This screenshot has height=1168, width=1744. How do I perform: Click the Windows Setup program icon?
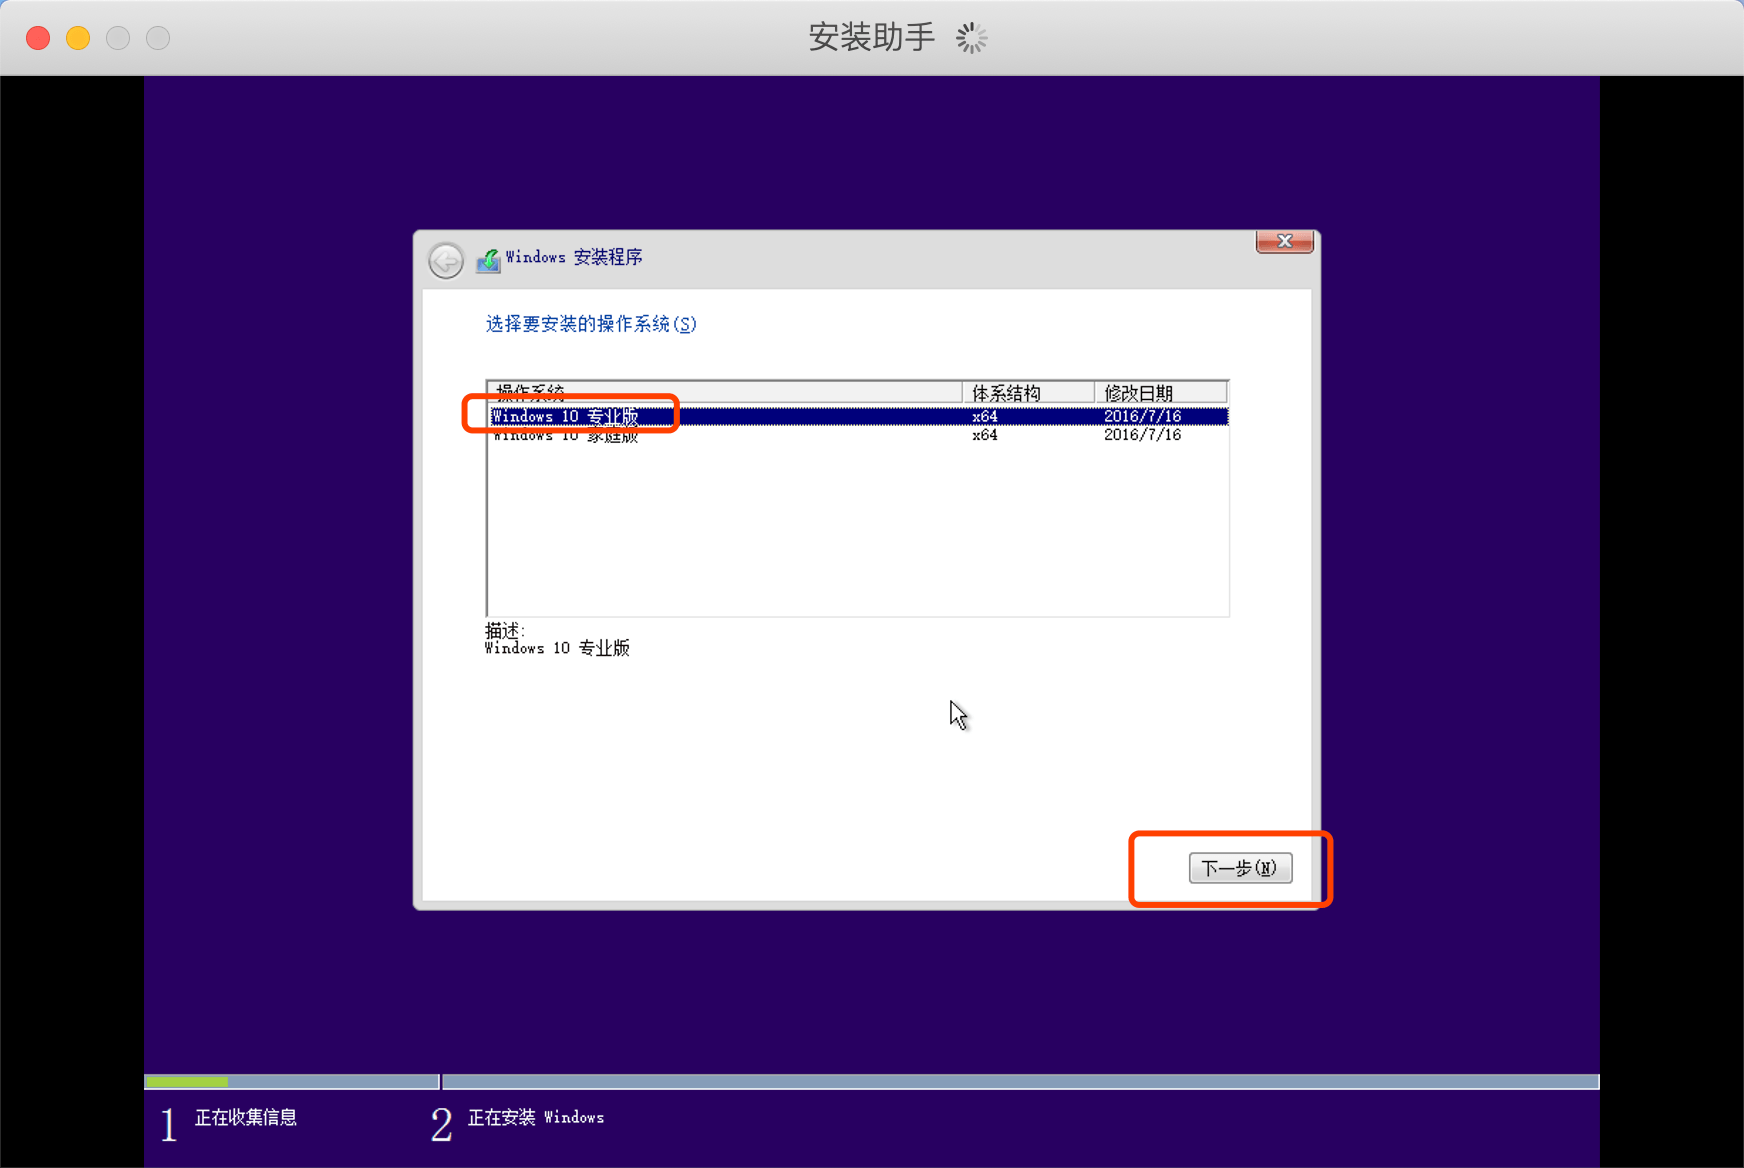[488, 260]
